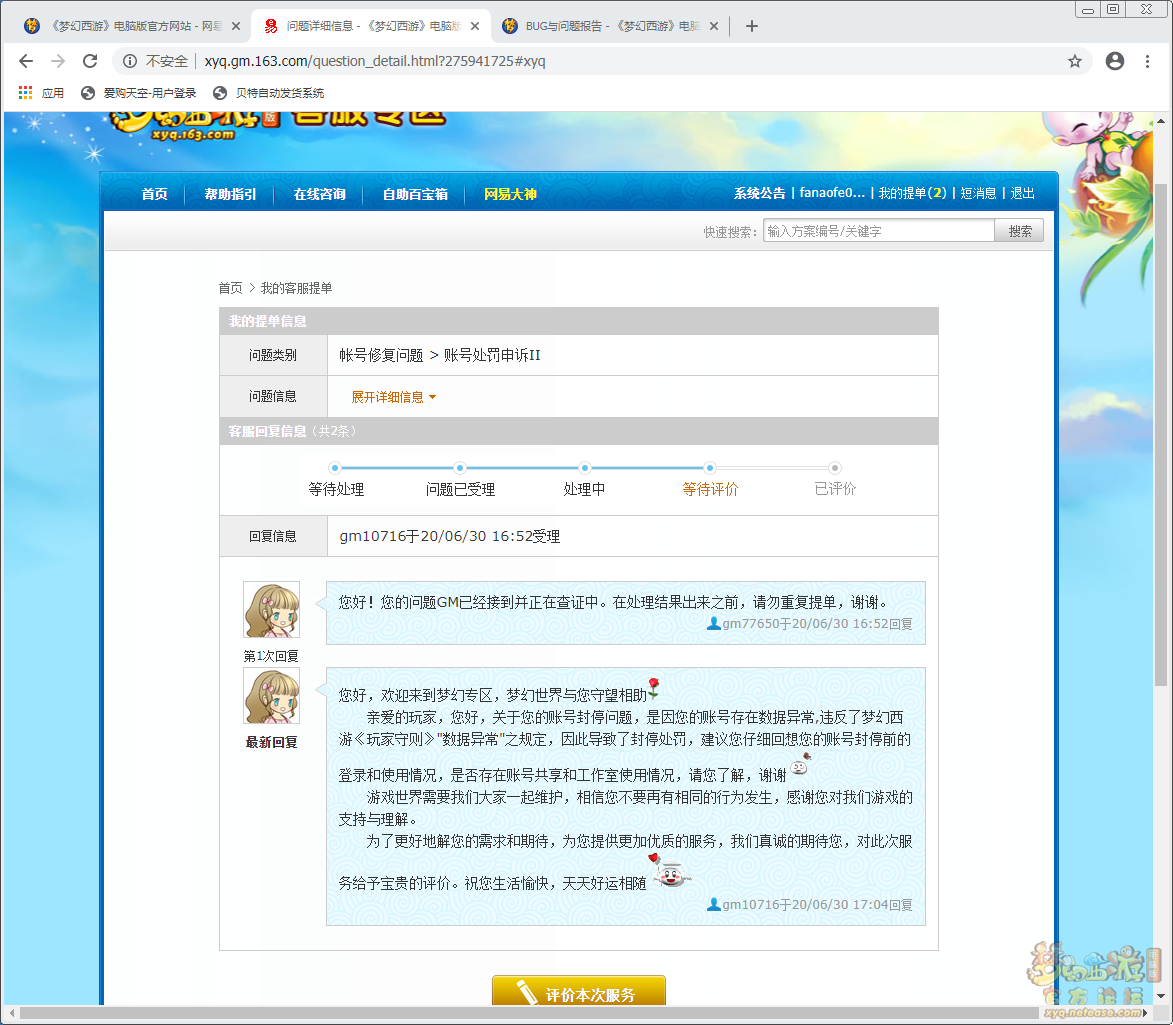Switch to BUG与问题报告 tab
Screen dimensions: 1173x1025
(610, 26)
